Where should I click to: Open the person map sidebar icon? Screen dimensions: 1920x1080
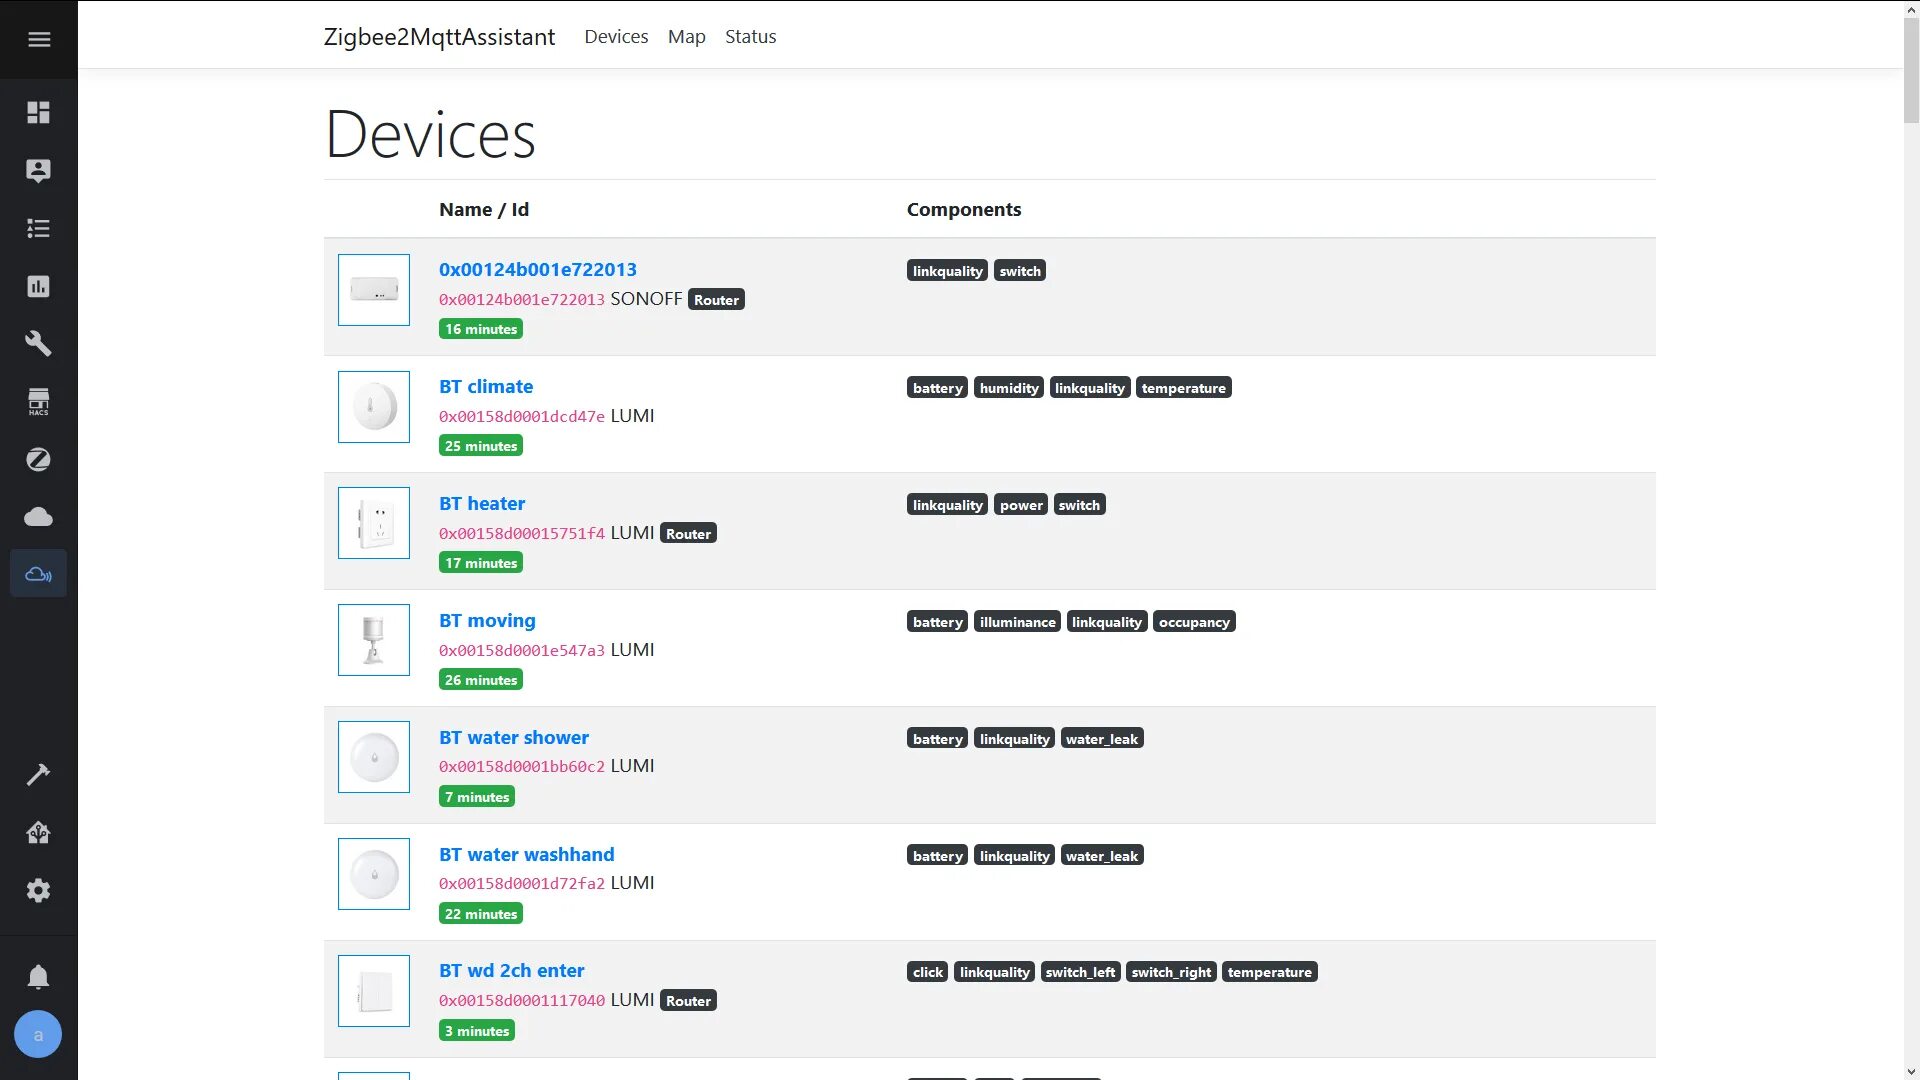tap(39, 170)
